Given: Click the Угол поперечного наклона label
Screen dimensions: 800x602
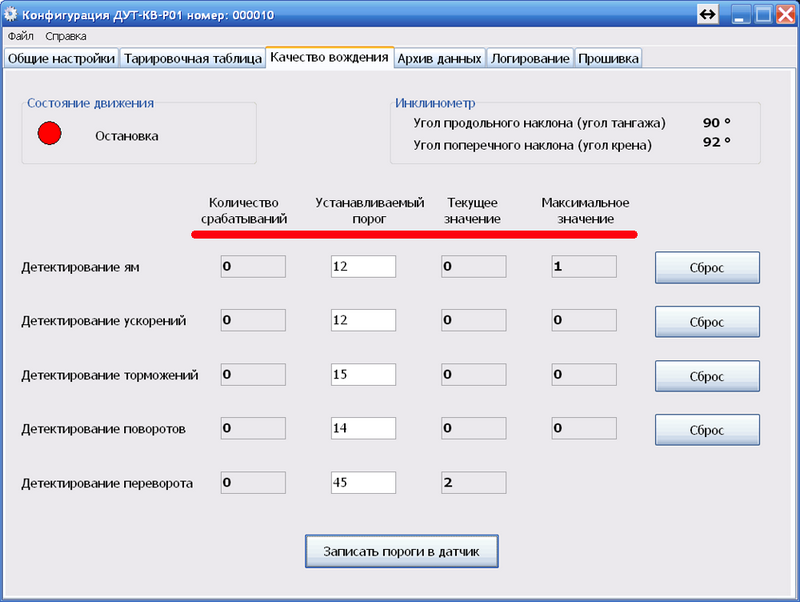Looking at the screenshot, I should click(x=532, y=145).
